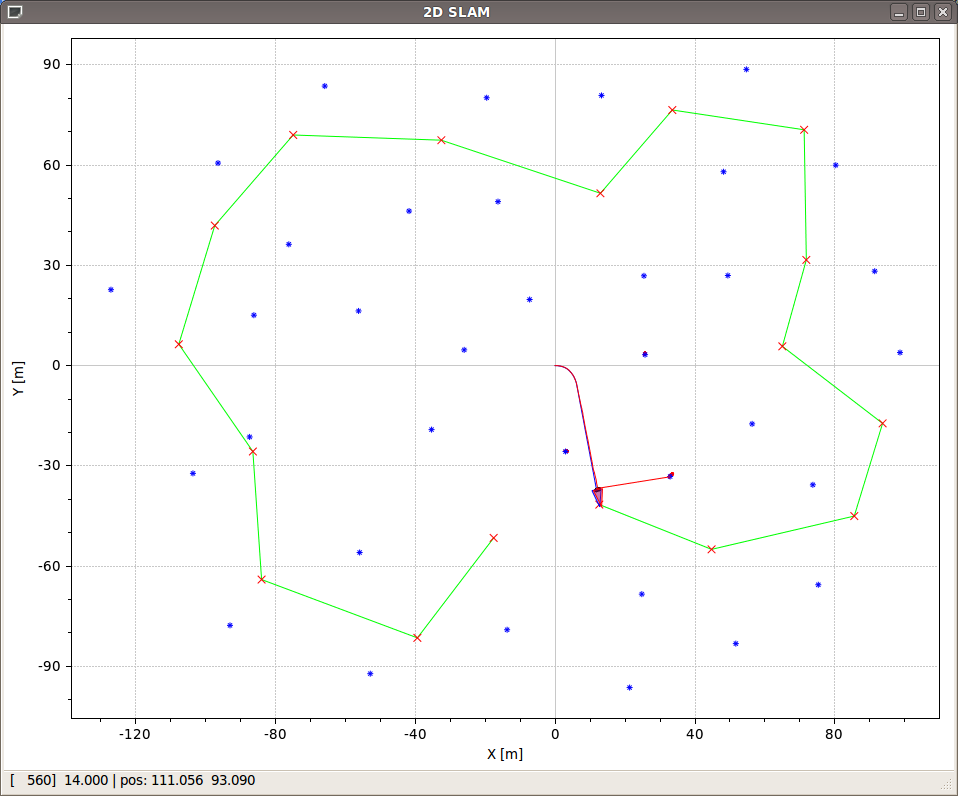The image size is (958, 796).
Task: Click the landmark at the red observation line's end
Action: (670, 476)
